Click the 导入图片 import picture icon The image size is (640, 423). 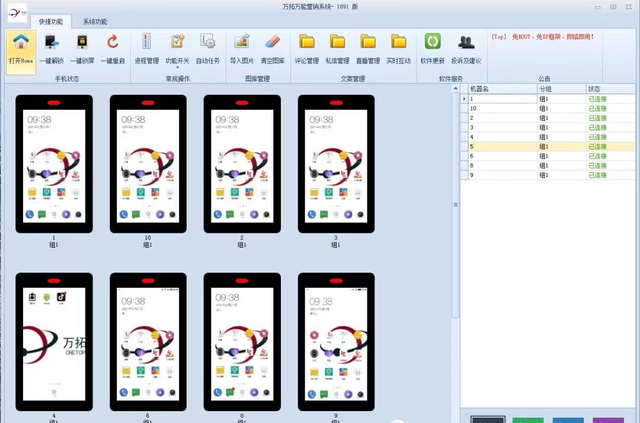241,46
